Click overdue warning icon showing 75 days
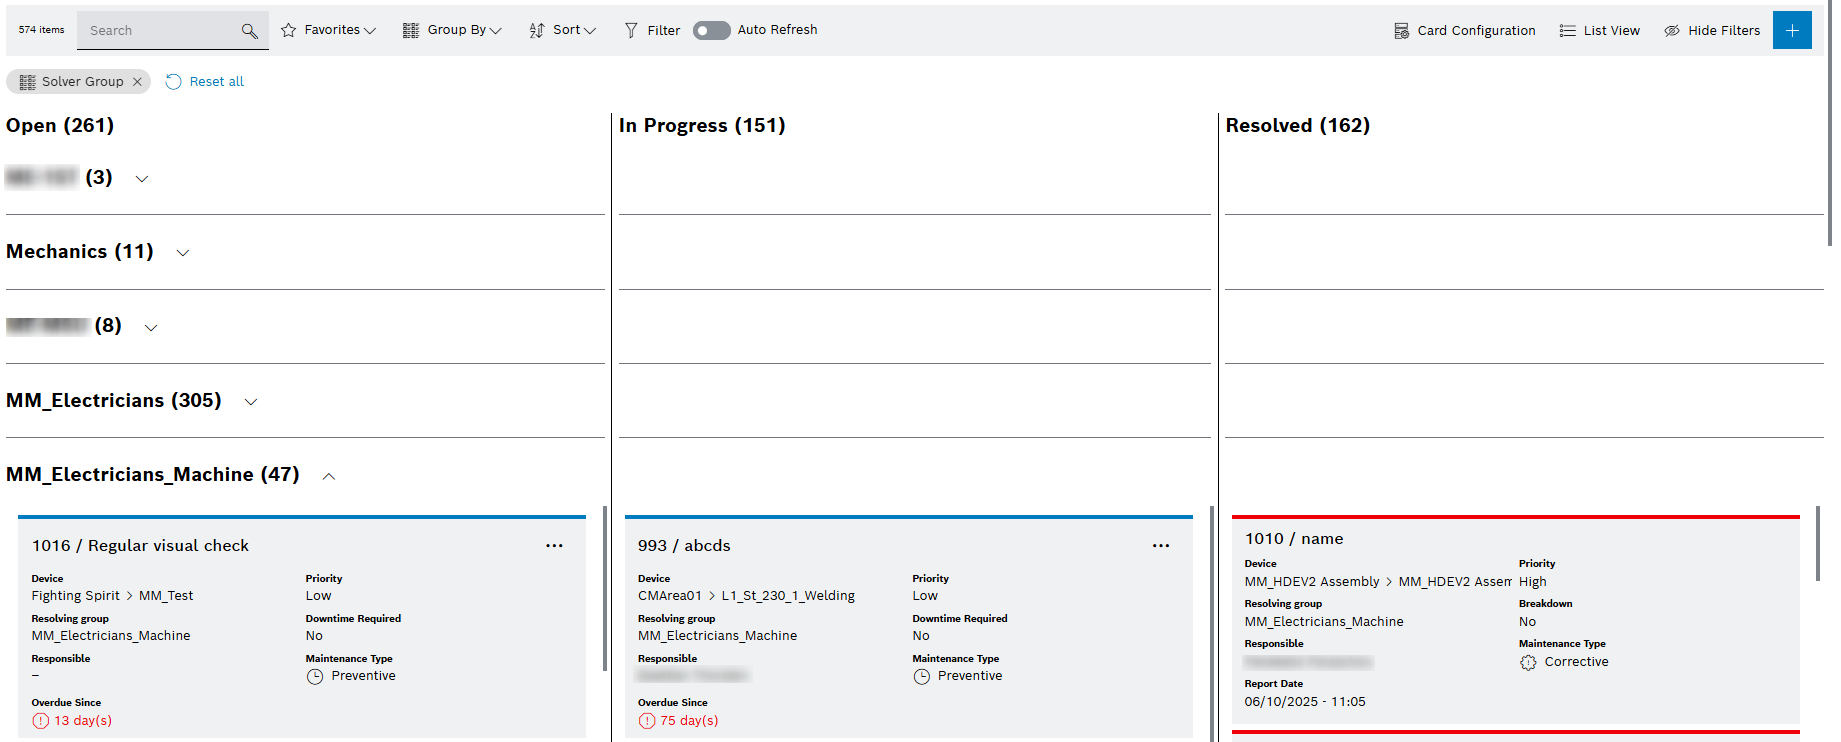Viewport: 1841px width, 742px height. point(647,721)
